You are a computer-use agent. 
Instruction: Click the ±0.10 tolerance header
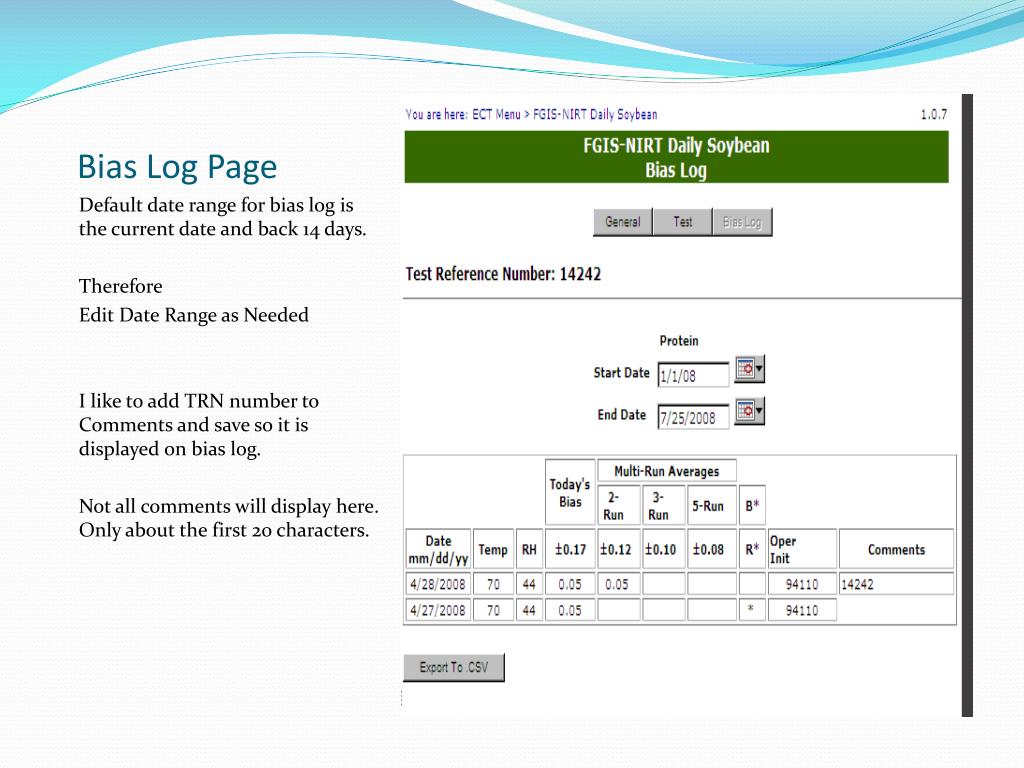point(663,549)
